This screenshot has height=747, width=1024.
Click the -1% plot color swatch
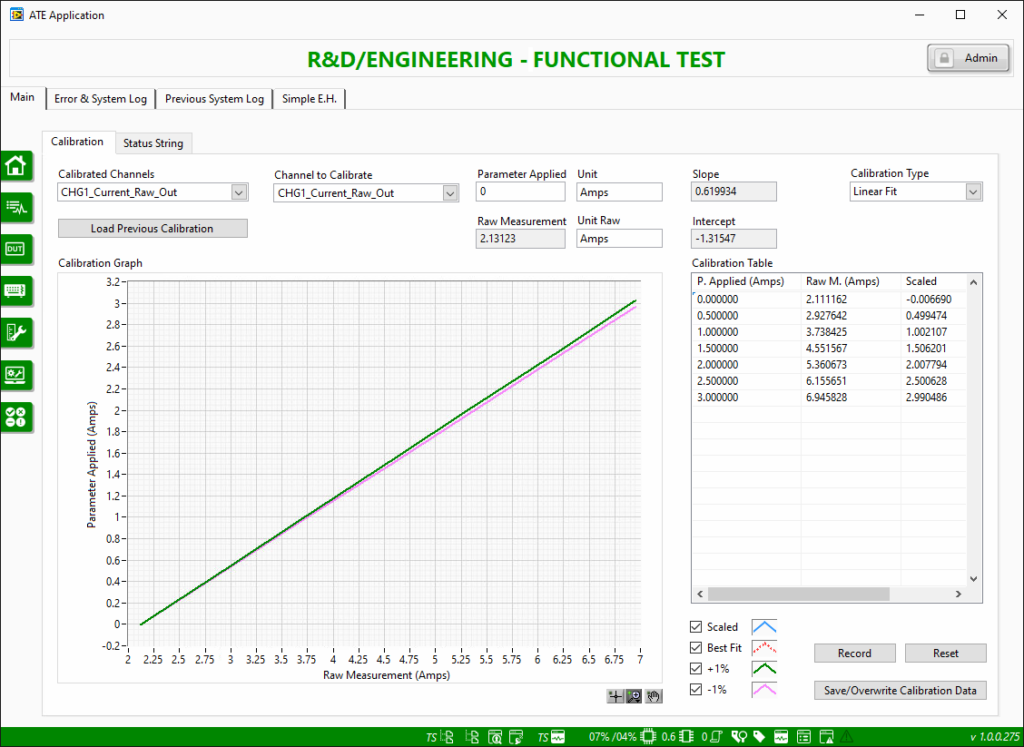764,690
